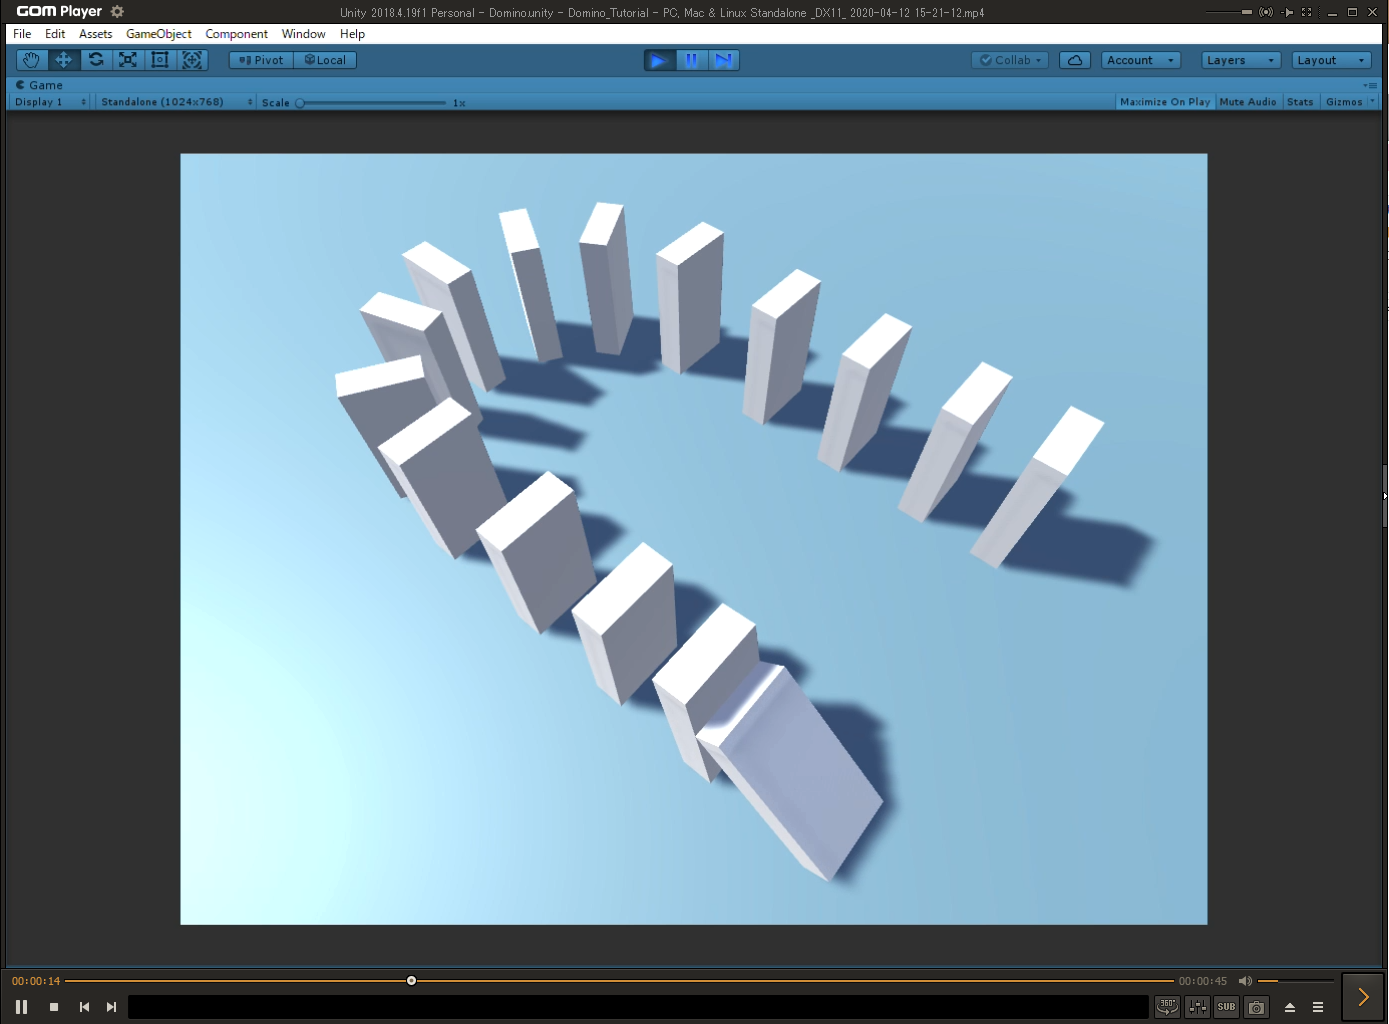Select the Scale tool in Unity toolbar
The width and height of the screenshot is (1389, 1024).
click(x=128, y=60)
